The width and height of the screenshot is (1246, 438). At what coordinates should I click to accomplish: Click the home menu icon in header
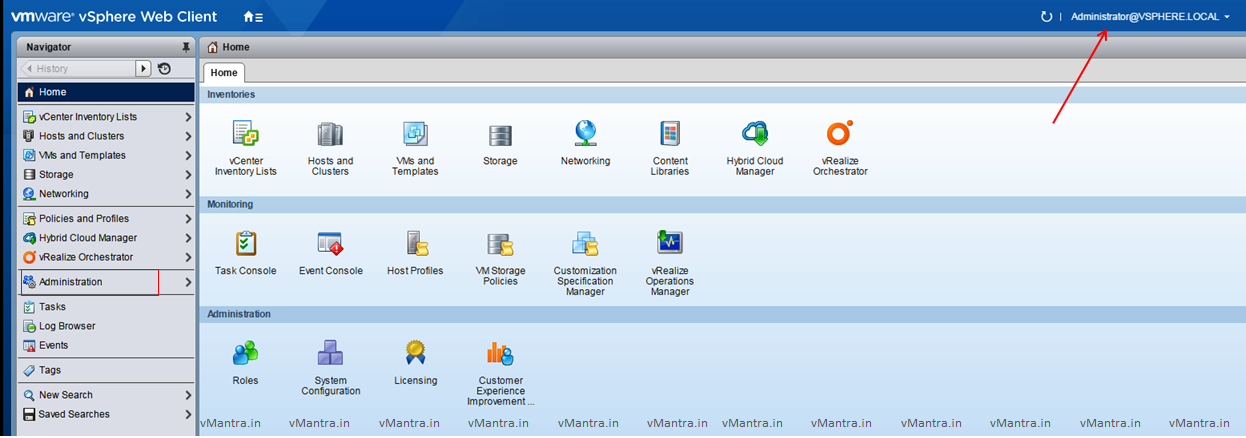pos(253,17)
